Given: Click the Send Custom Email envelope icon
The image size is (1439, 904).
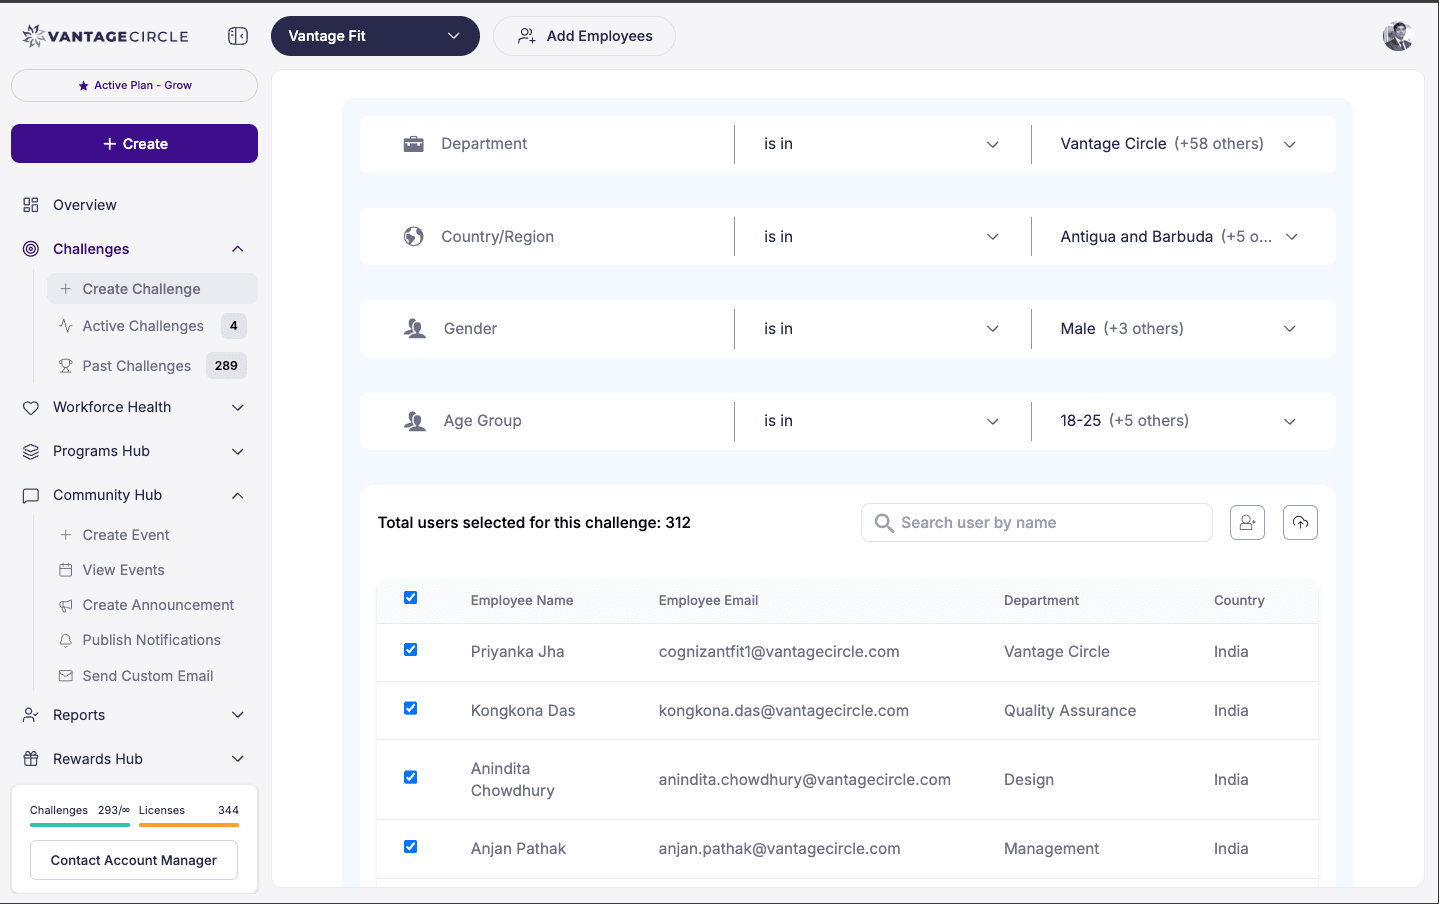Looking at the screenshot, I should pyautogui.click(x=66, y=676).
